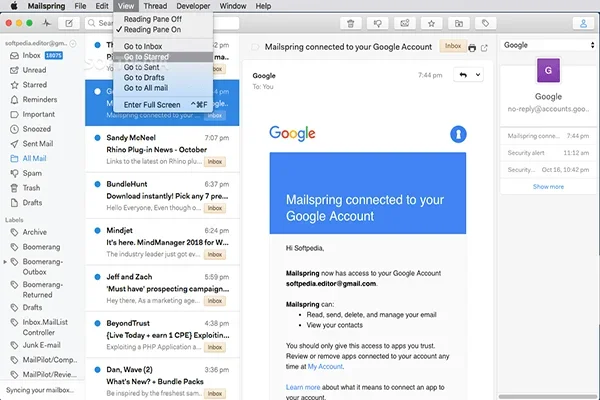This screenshot has width=600, height=400.
Task: Click the mark as unread envelope icon
Action: [405, 23]
